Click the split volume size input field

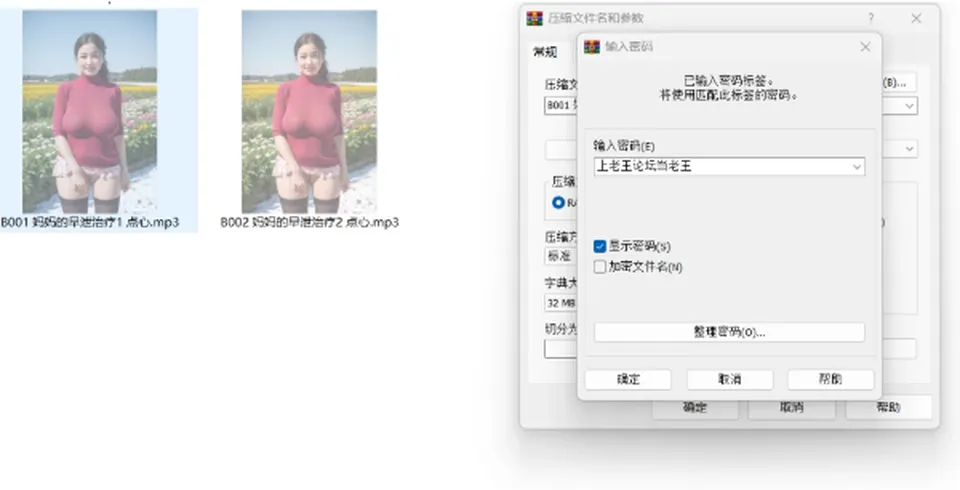tap(561, 349)
